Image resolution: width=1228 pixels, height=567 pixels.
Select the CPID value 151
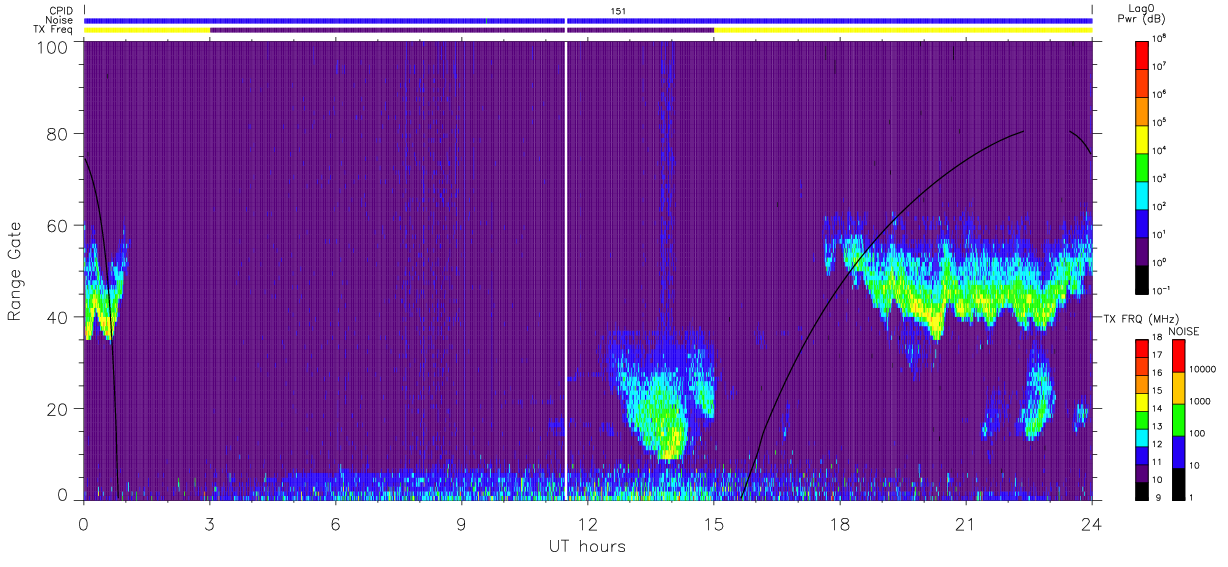click(x=617, y=10)
